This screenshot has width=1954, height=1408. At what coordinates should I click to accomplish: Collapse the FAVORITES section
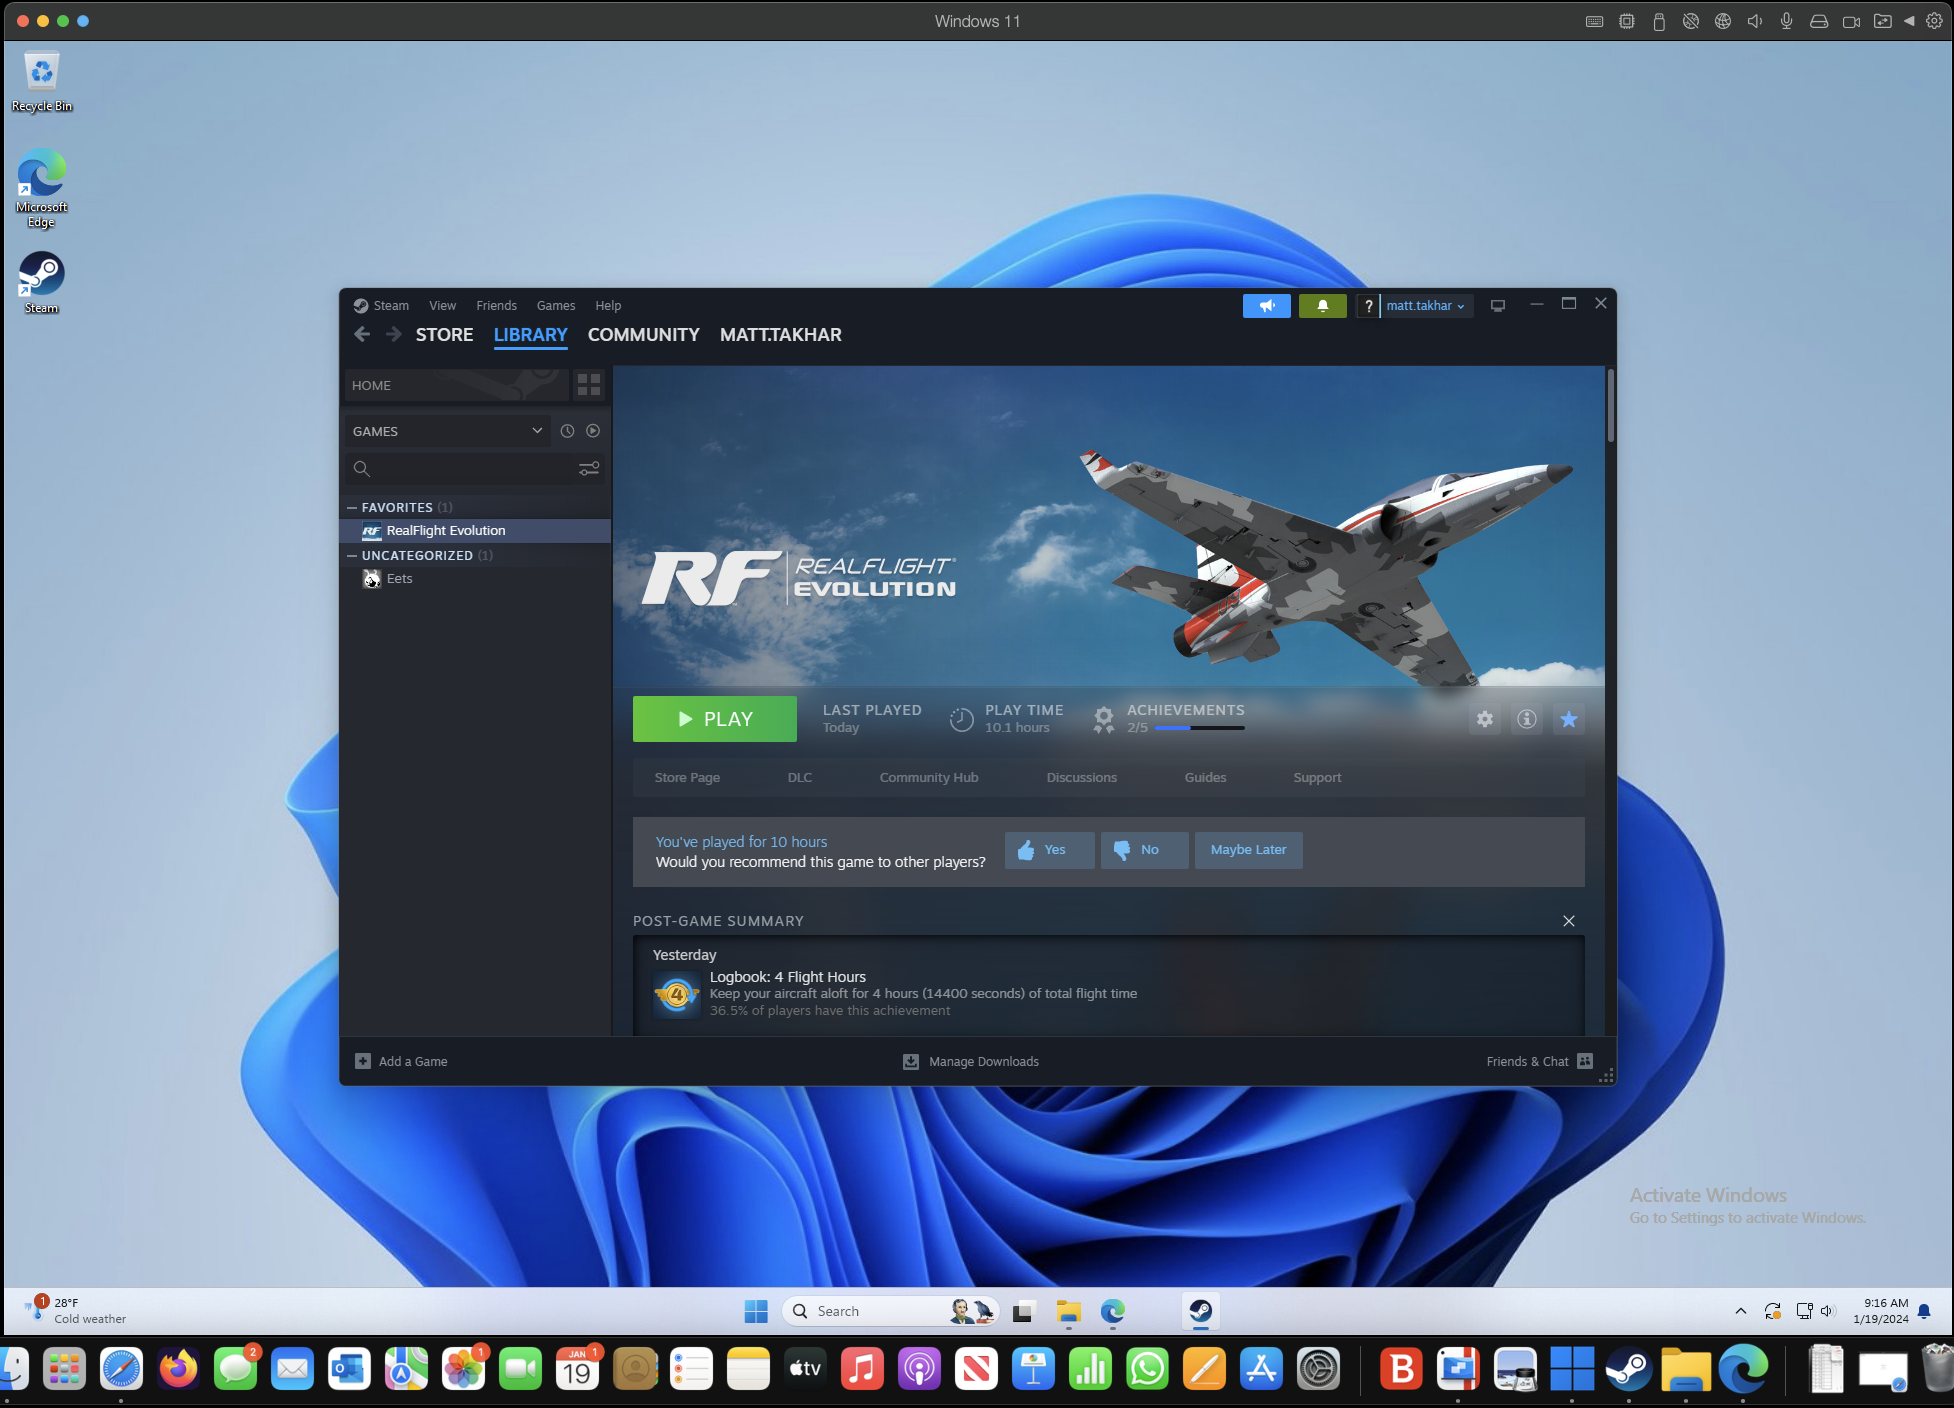350,507
